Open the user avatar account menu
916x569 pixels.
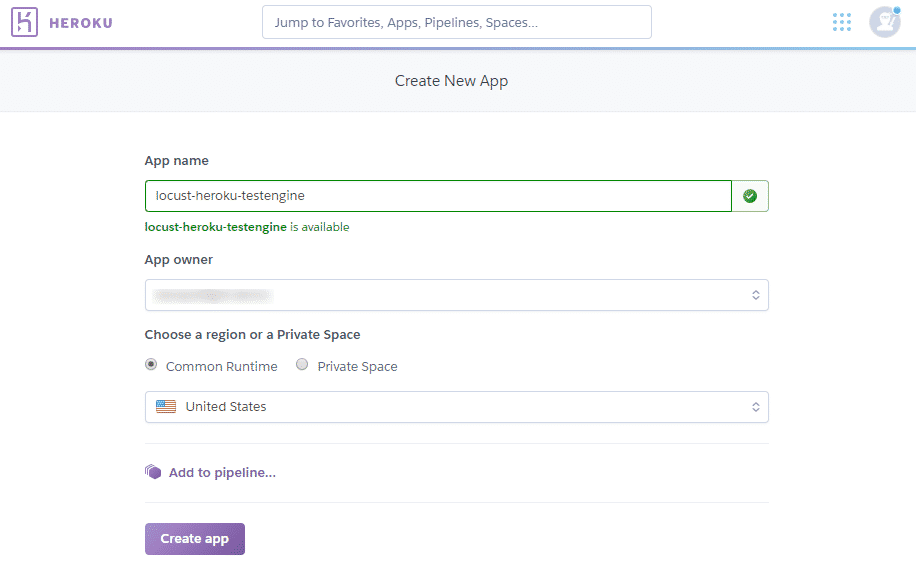pyautogui.click(x=884, y=22)
